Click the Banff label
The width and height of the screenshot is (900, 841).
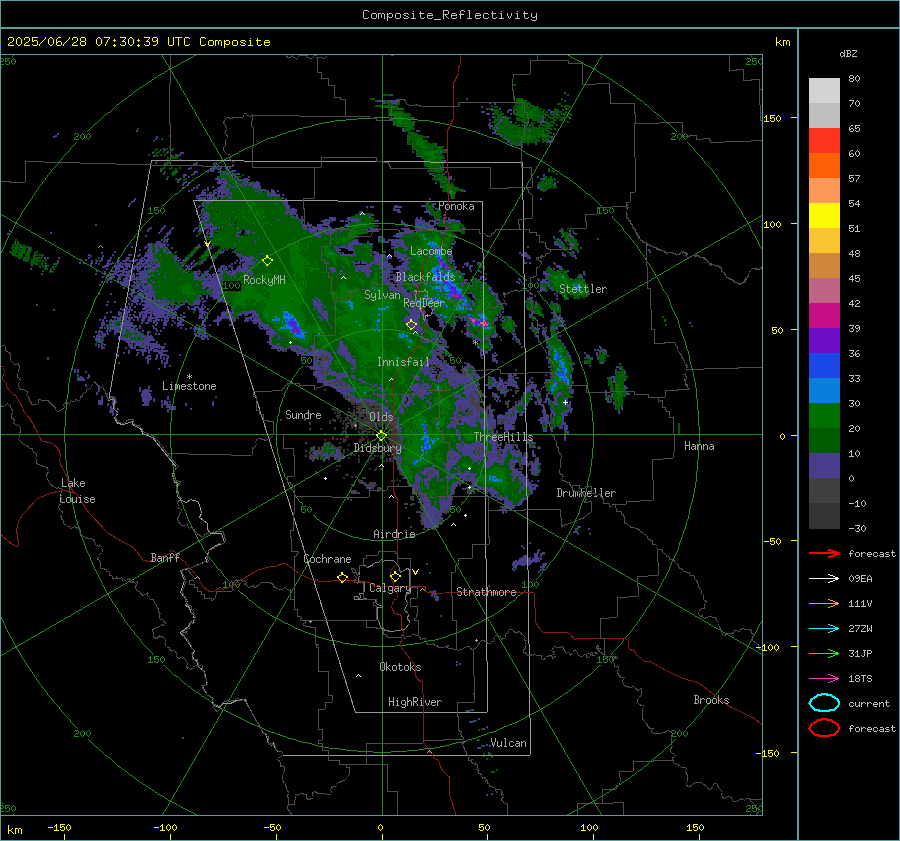165,557
